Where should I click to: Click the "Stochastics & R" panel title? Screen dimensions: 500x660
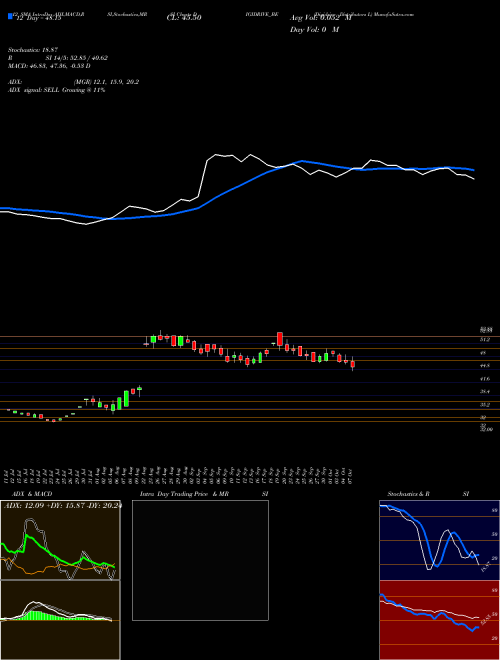[x=409, y=494]
